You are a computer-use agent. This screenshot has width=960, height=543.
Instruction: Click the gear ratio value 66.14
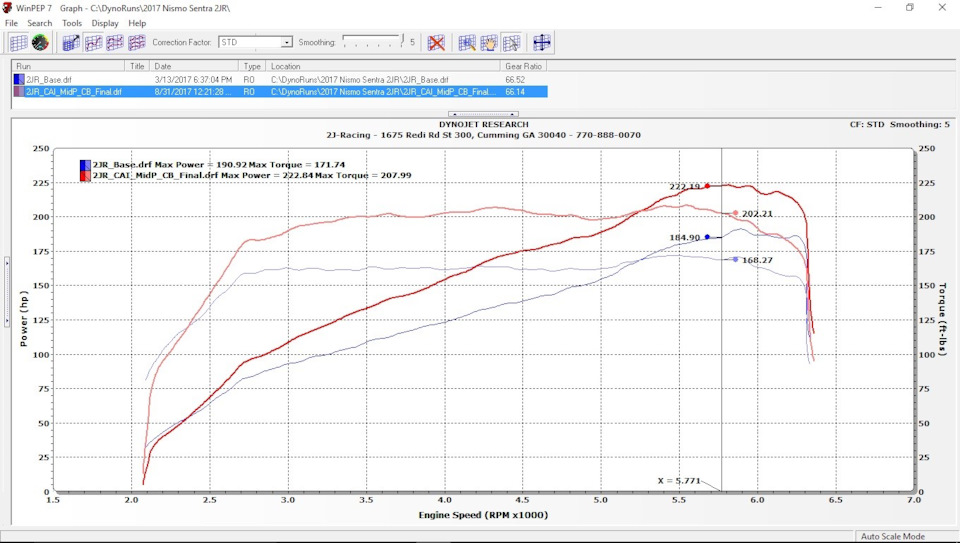[x=515, y=92]
